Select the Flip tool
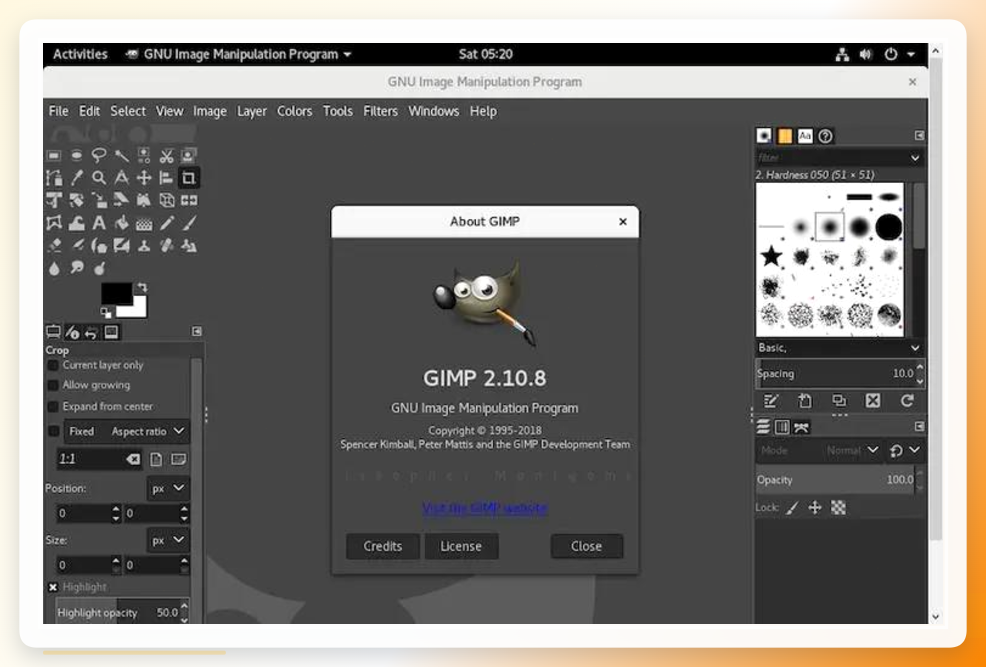The height and width of the screenshot is (667, 986). click(x=189, y=201)
